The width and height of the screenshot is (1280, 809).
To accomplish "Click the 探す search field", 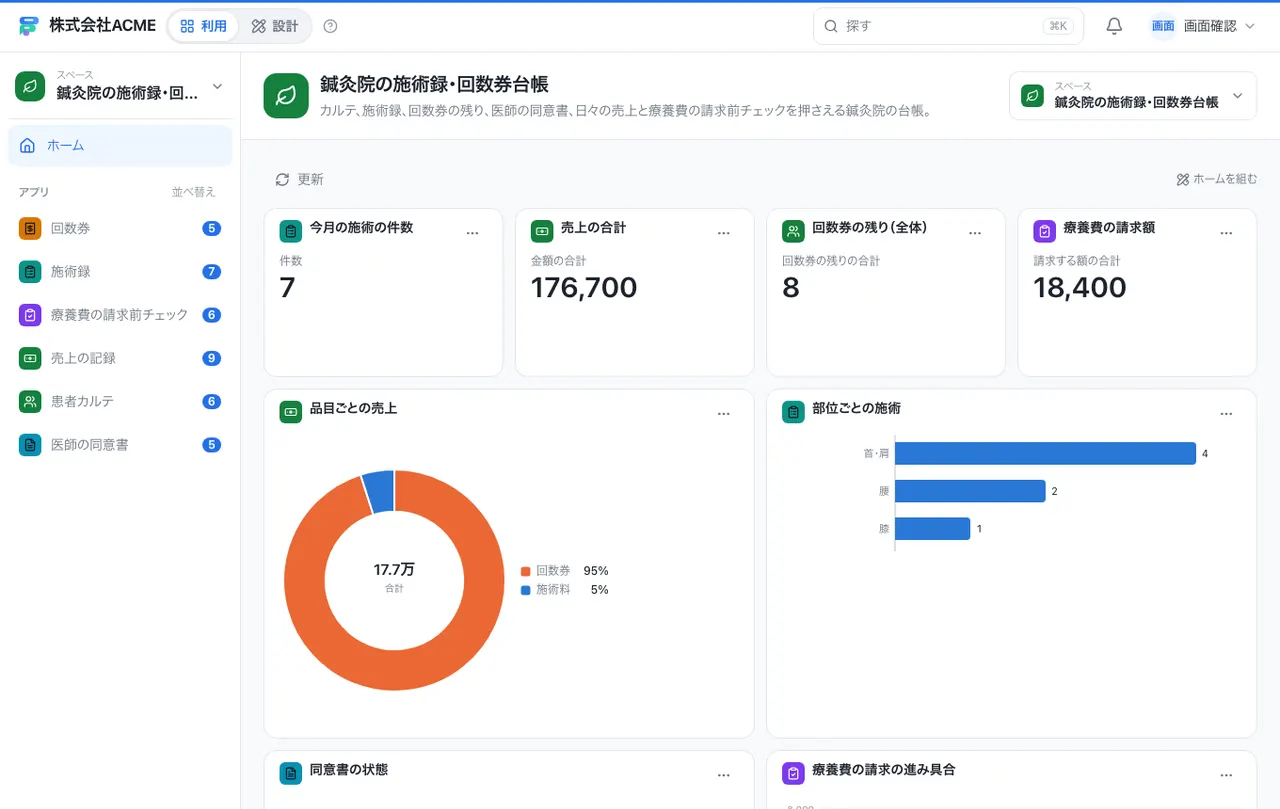I will (948, 26).
